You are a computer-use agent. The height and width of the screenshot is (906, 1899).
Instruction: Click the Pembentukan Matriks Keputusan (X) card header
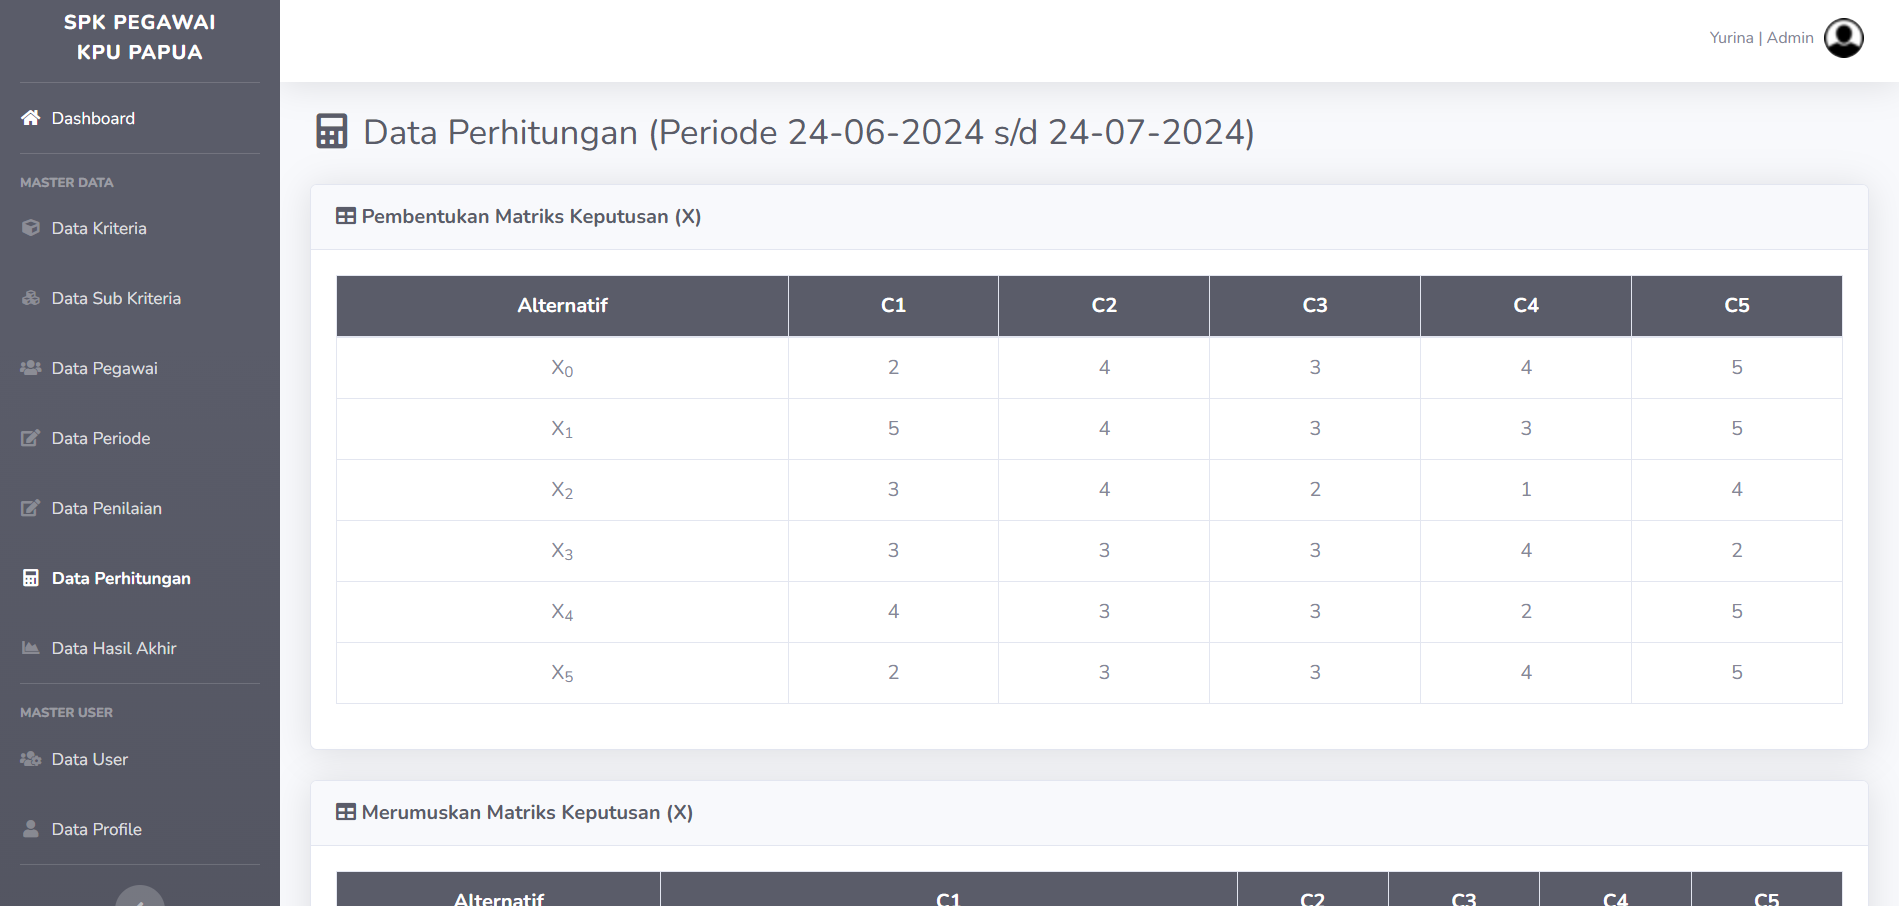[x=1089, y=217]
